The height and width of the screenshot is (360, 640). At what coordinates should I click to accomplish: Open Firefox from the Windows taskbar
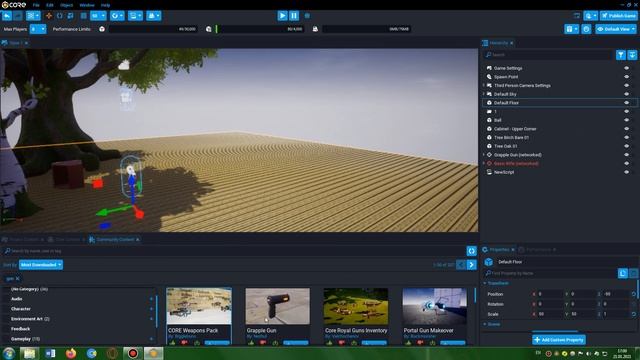71,353
